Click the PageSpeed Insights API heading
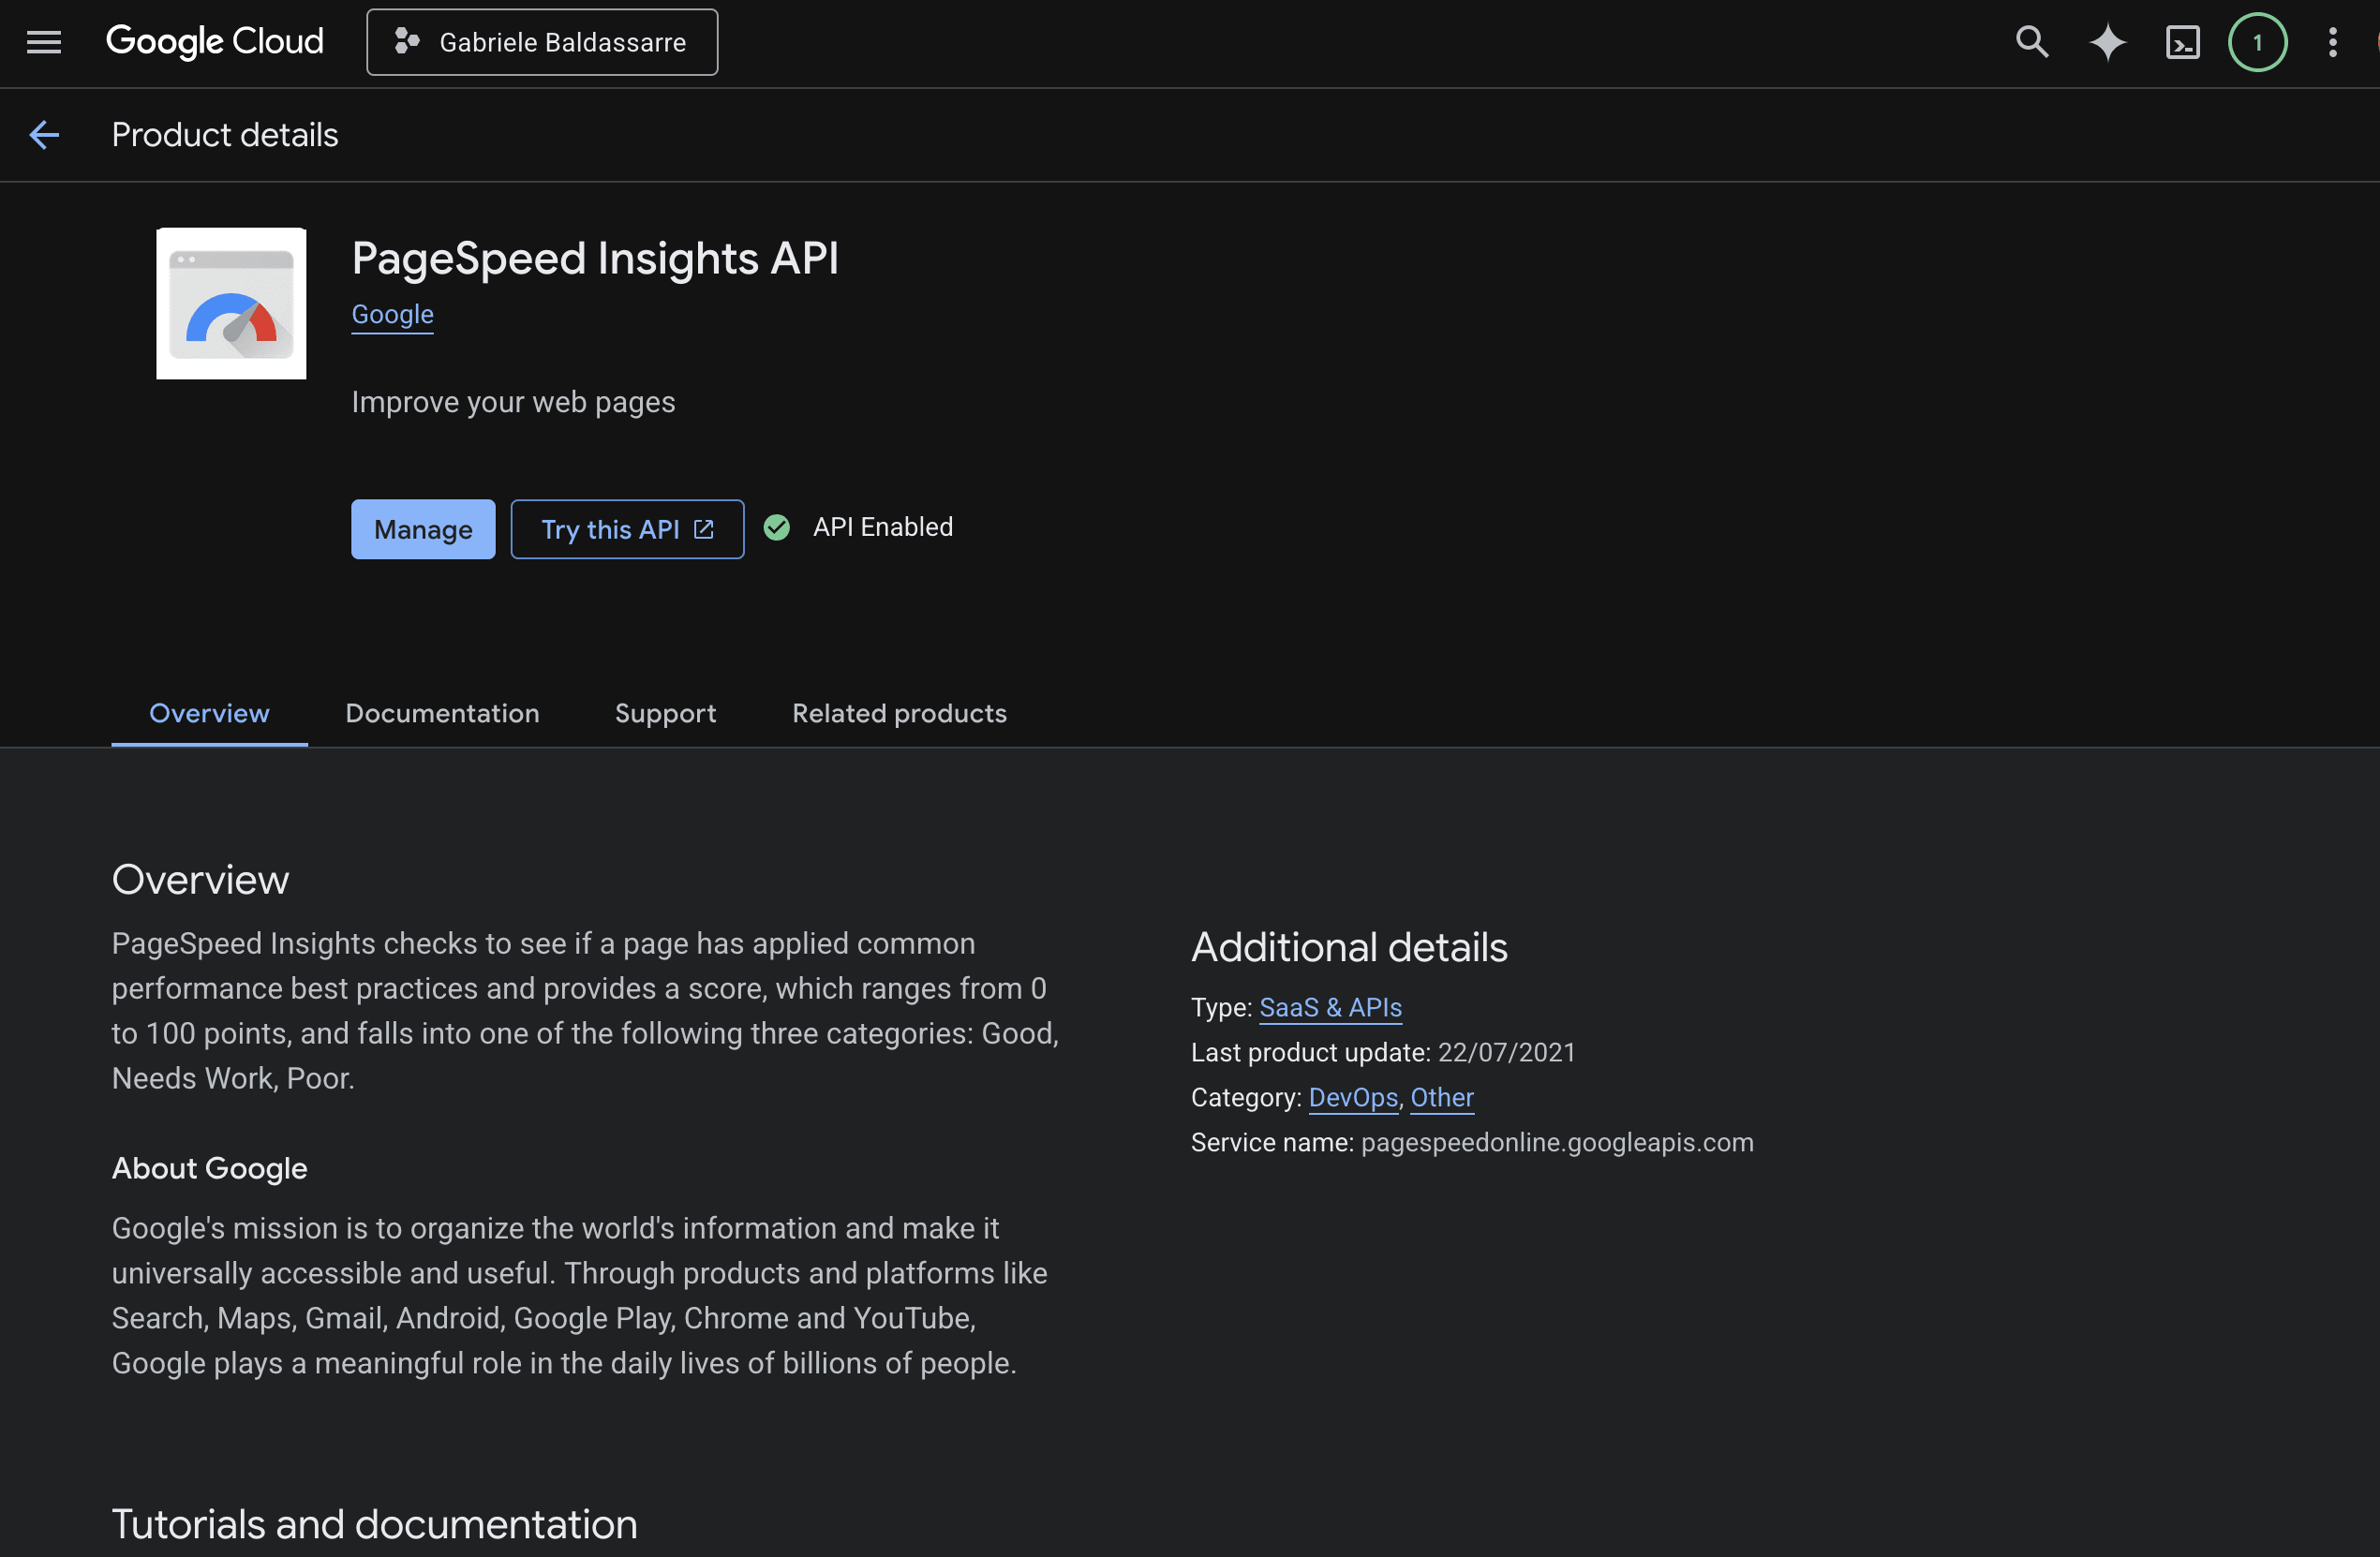 [x=595, y=259]
